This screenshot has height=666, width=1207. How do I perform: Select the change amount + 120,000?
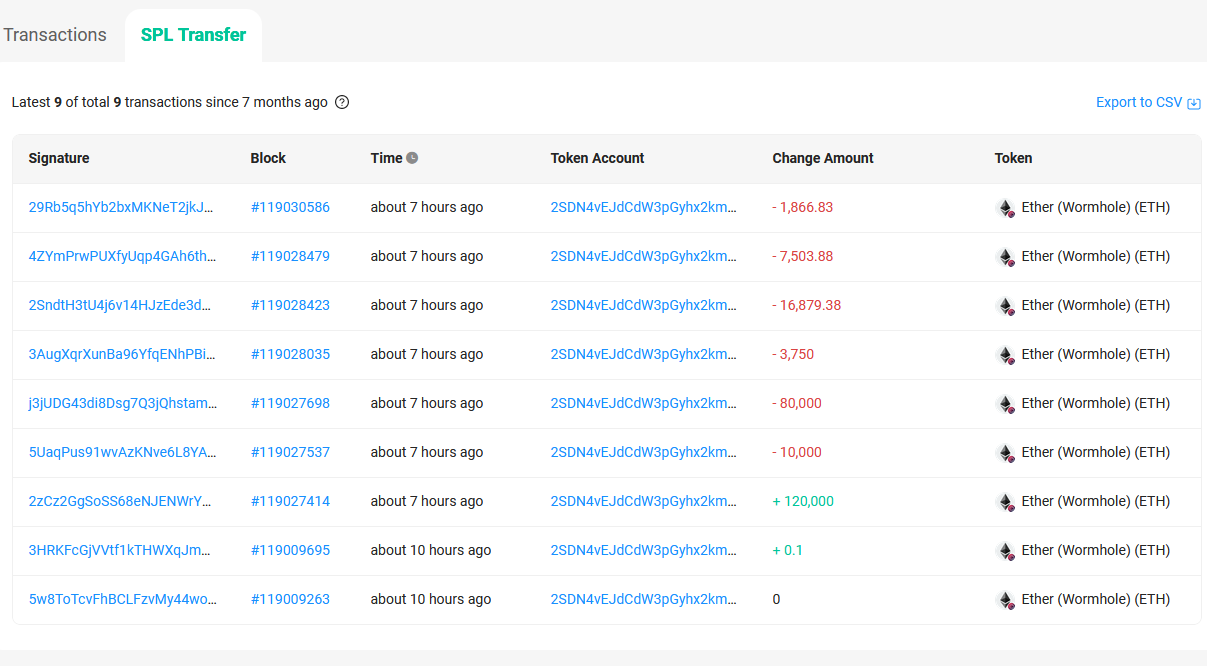coord(803,501)
